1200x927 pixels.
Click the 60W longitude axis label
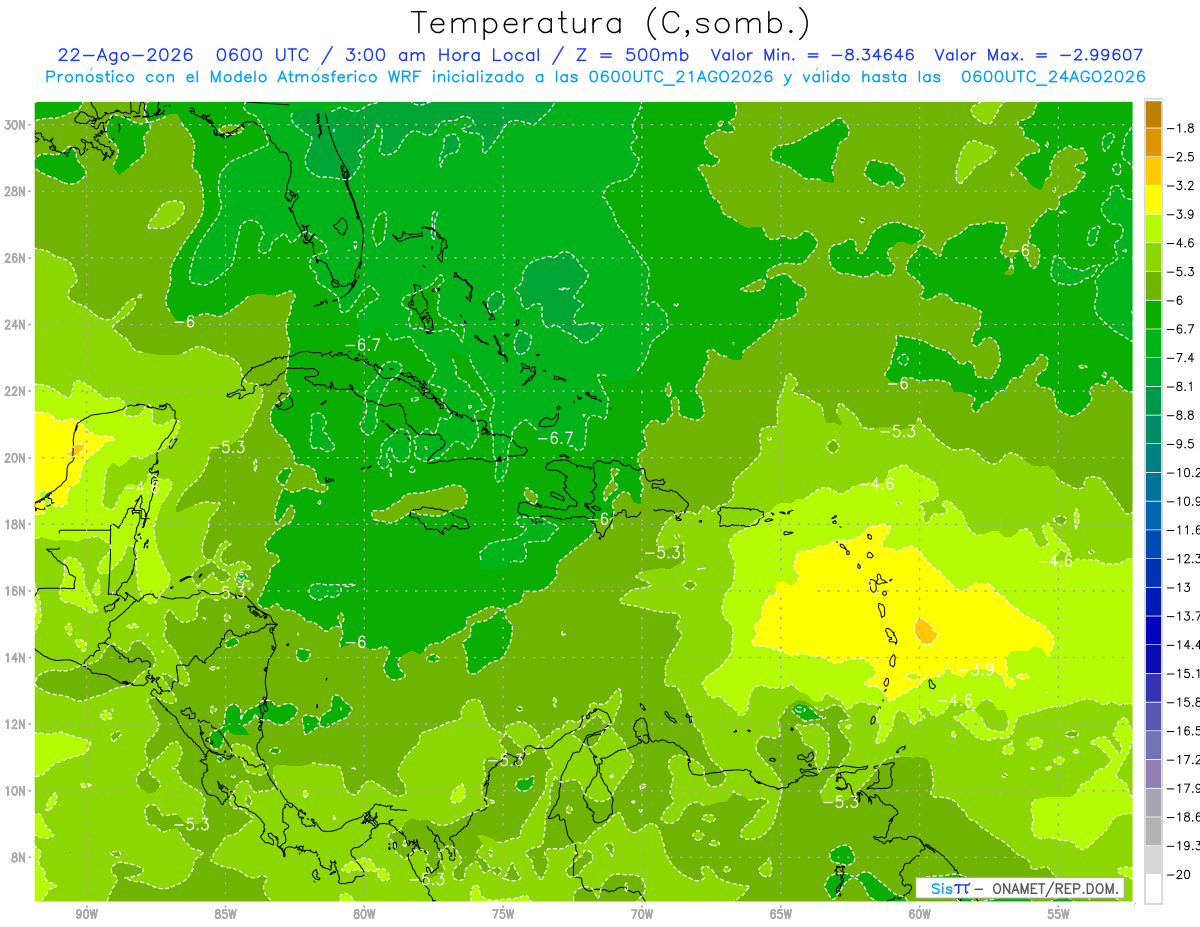click(x=920, y=914)
